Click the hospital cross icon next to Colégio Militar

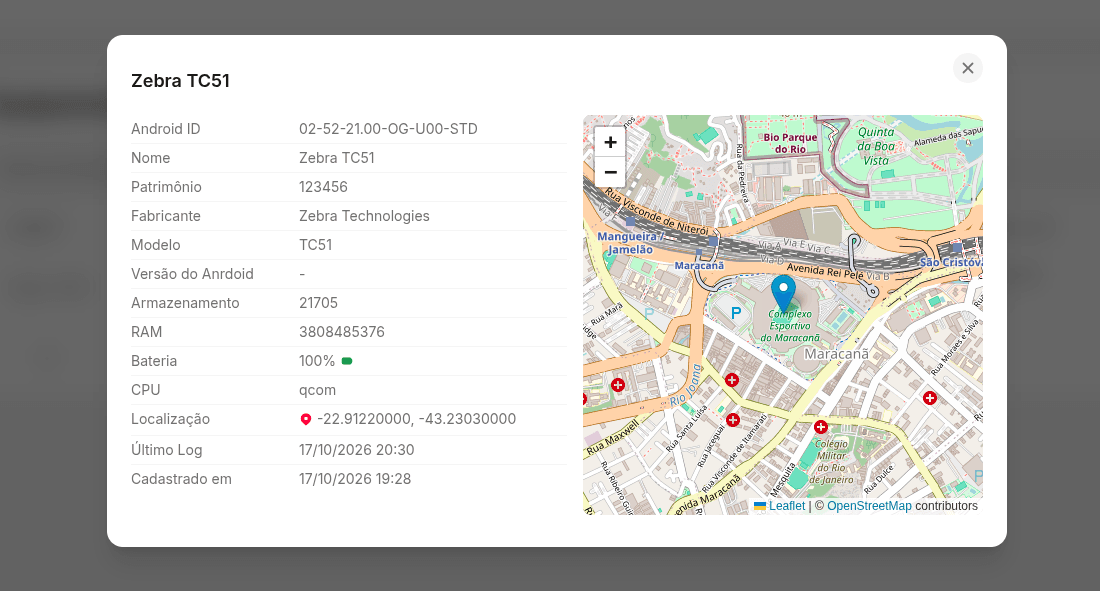[x=821, y=427]
